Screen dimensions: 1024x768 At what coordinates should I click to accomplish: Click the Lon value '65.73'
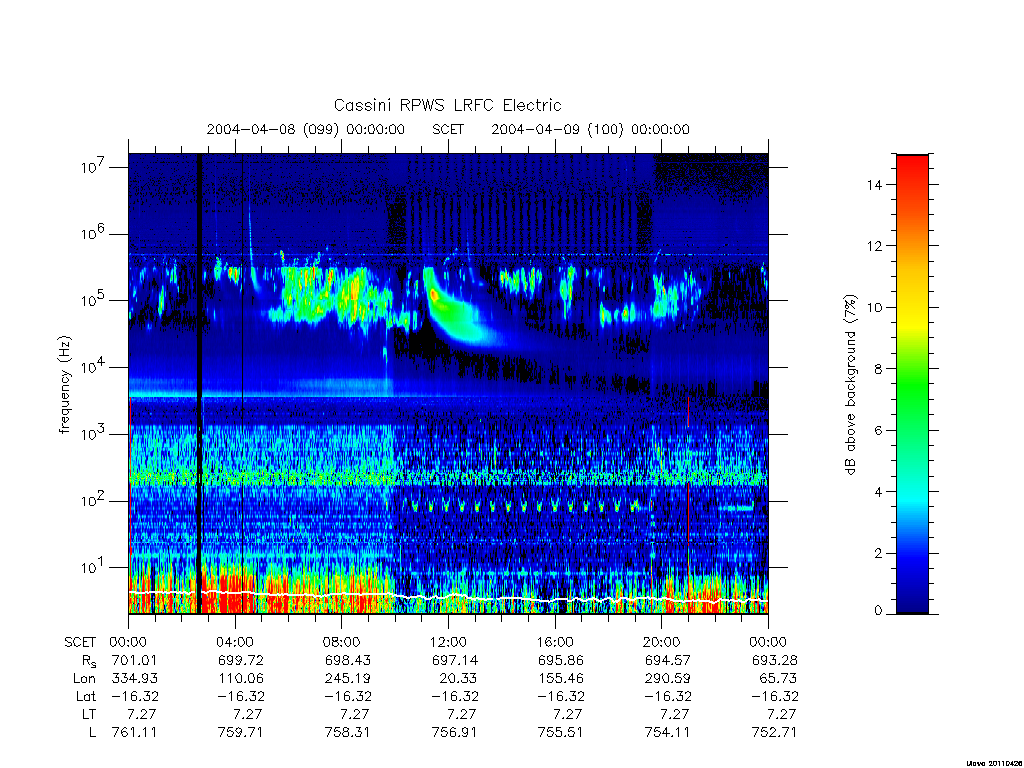tap(778, 679)
